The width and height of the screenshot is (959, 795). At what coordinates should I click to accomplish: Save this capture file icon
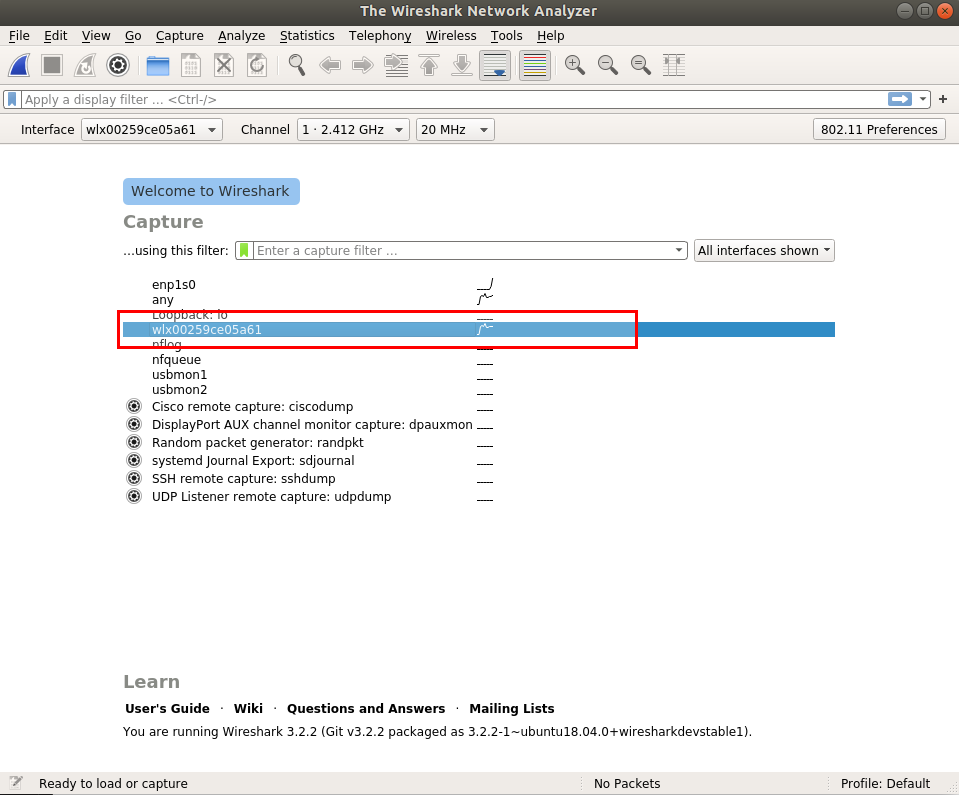[x=191, y=65]
